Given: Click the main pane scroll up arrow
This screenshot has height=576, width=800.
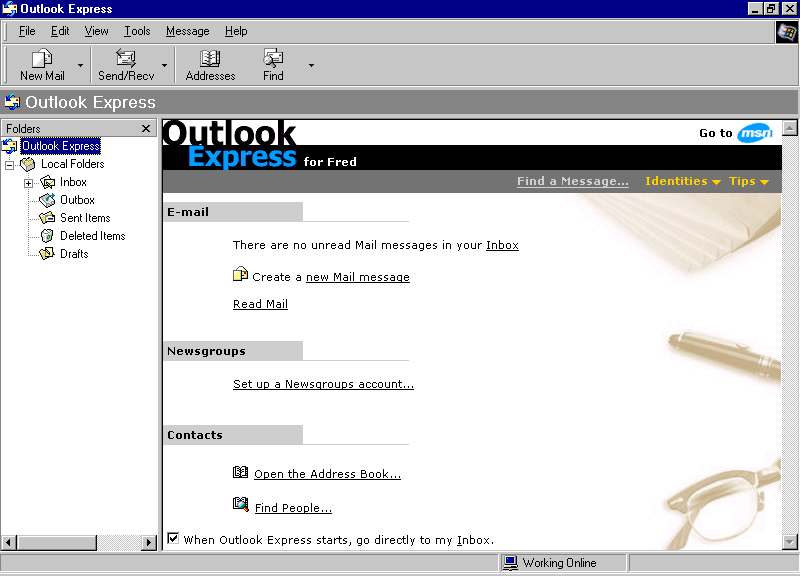Looking at the screenshot, I should [x=789, y=128].
